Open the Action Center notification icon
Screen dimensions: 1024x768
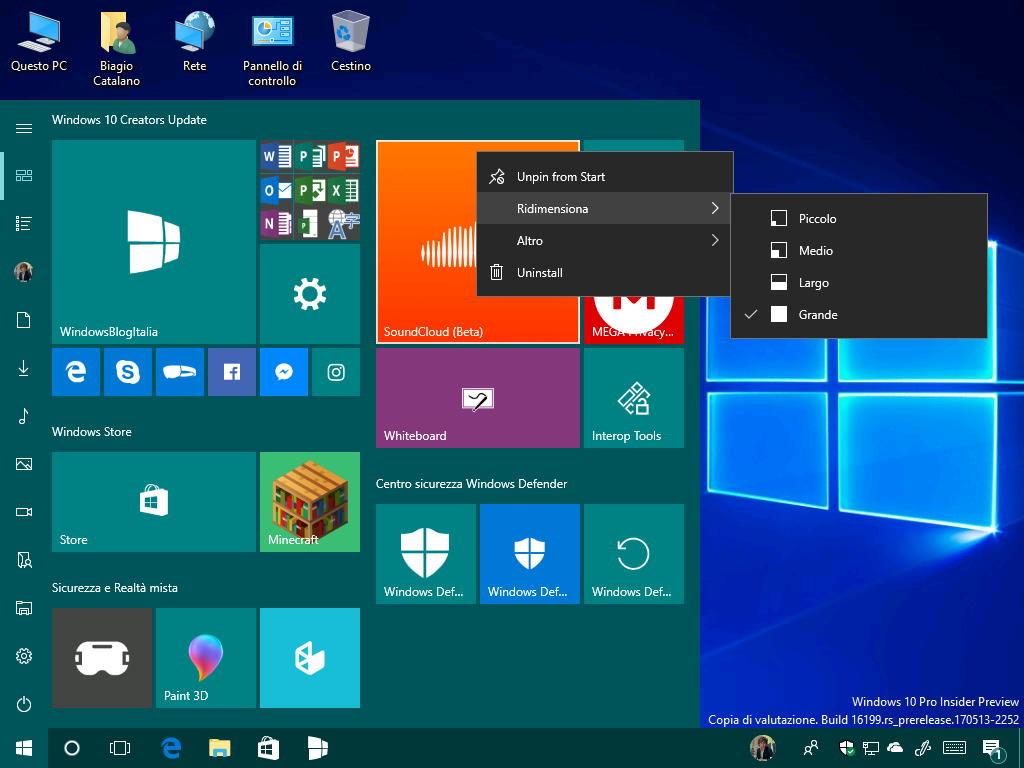(991, 749)
